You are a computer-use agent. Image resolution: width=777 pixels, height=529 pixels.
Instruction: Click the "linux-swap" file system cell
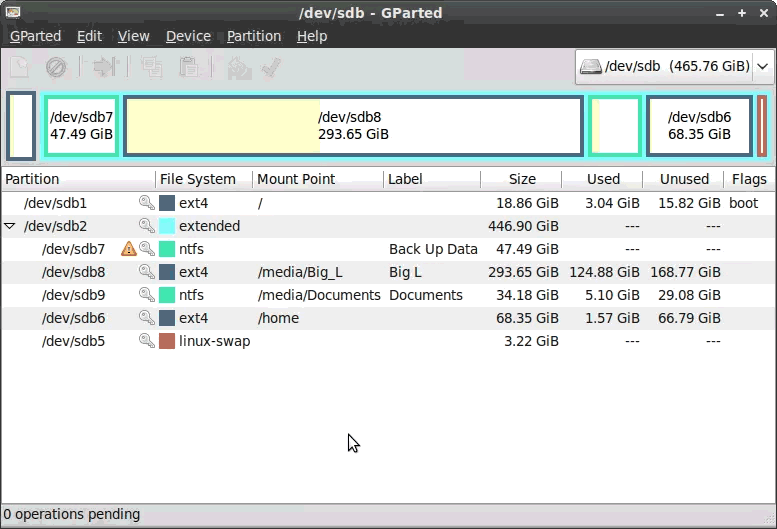coord(215,341)
